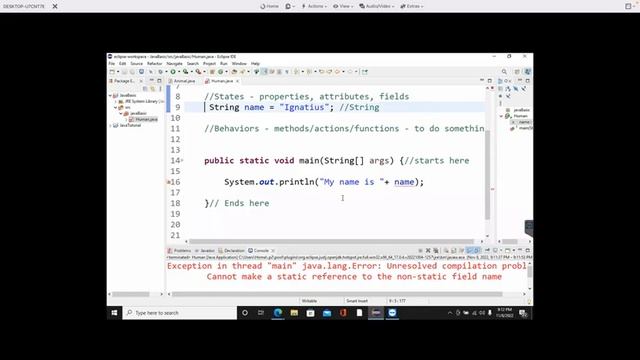This screenshot has height=360, width=640.
Task: Open the Eclipse icon on the taskbar
Action: [376, 313]
